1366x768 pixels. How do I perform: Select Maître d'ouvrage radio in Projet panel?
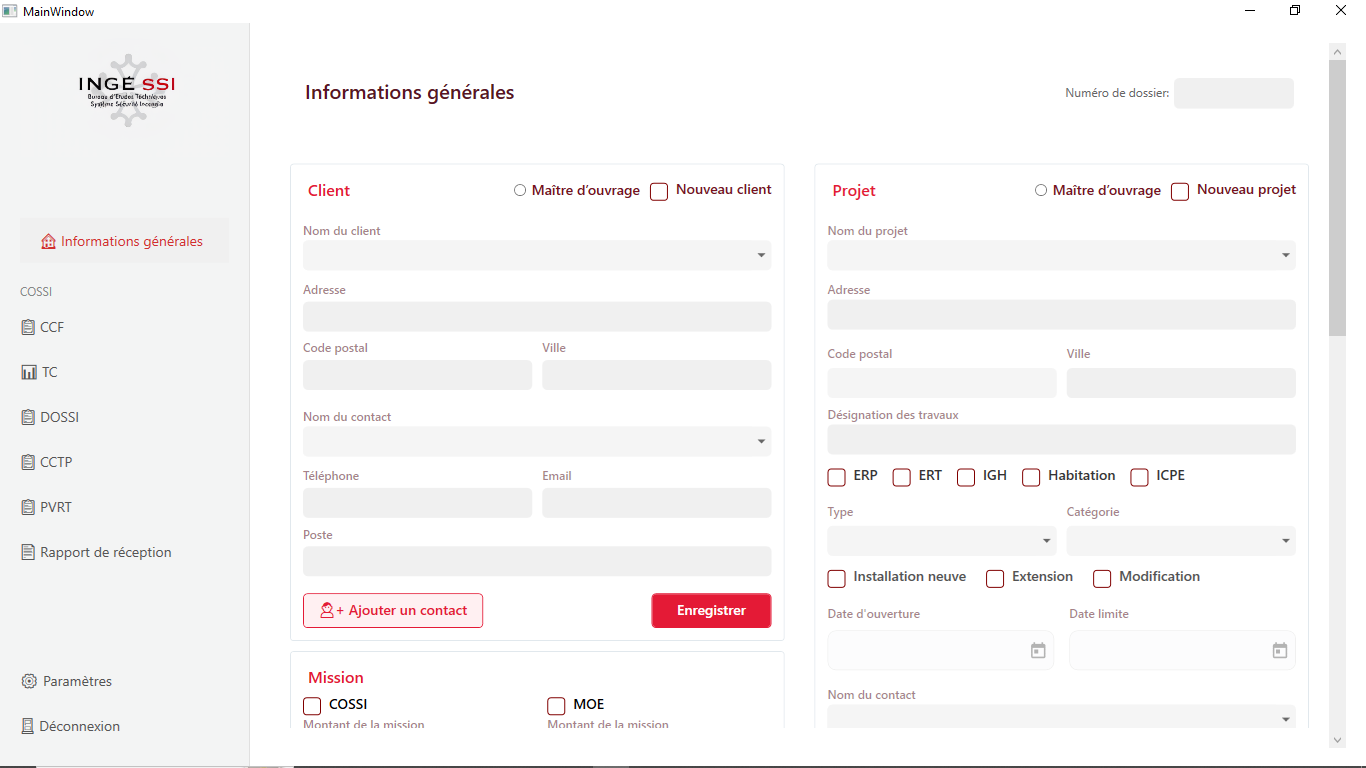click(1041, 190)
